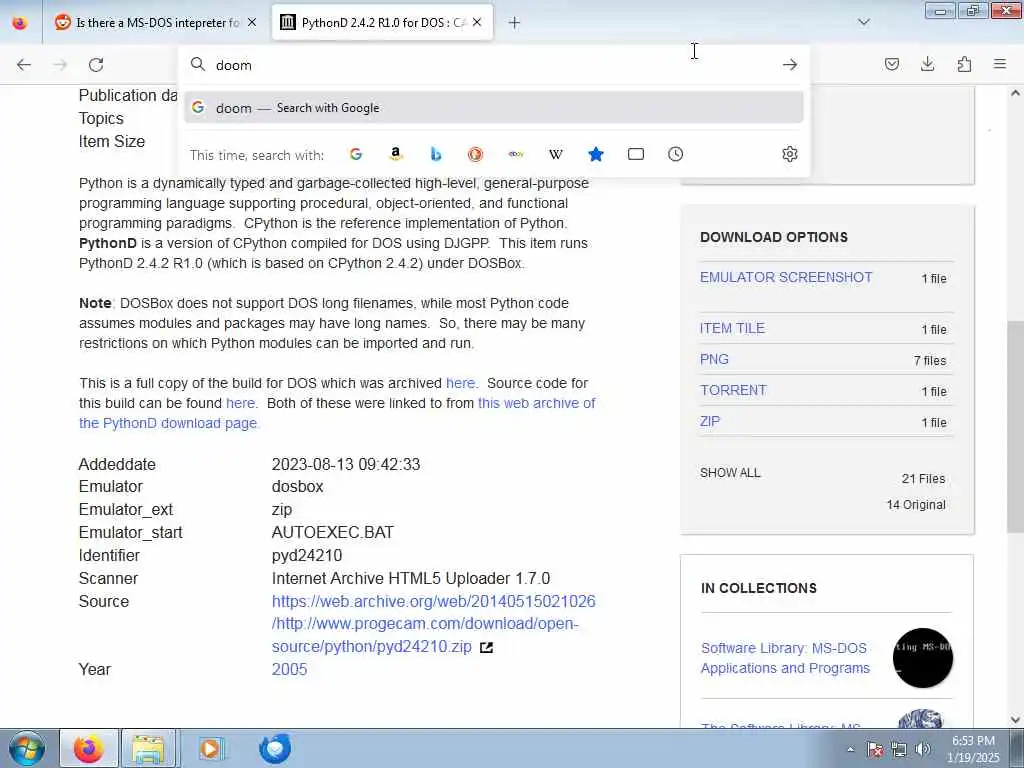Open TORRENT download option

pyautogui.click(x=733, y=391)
